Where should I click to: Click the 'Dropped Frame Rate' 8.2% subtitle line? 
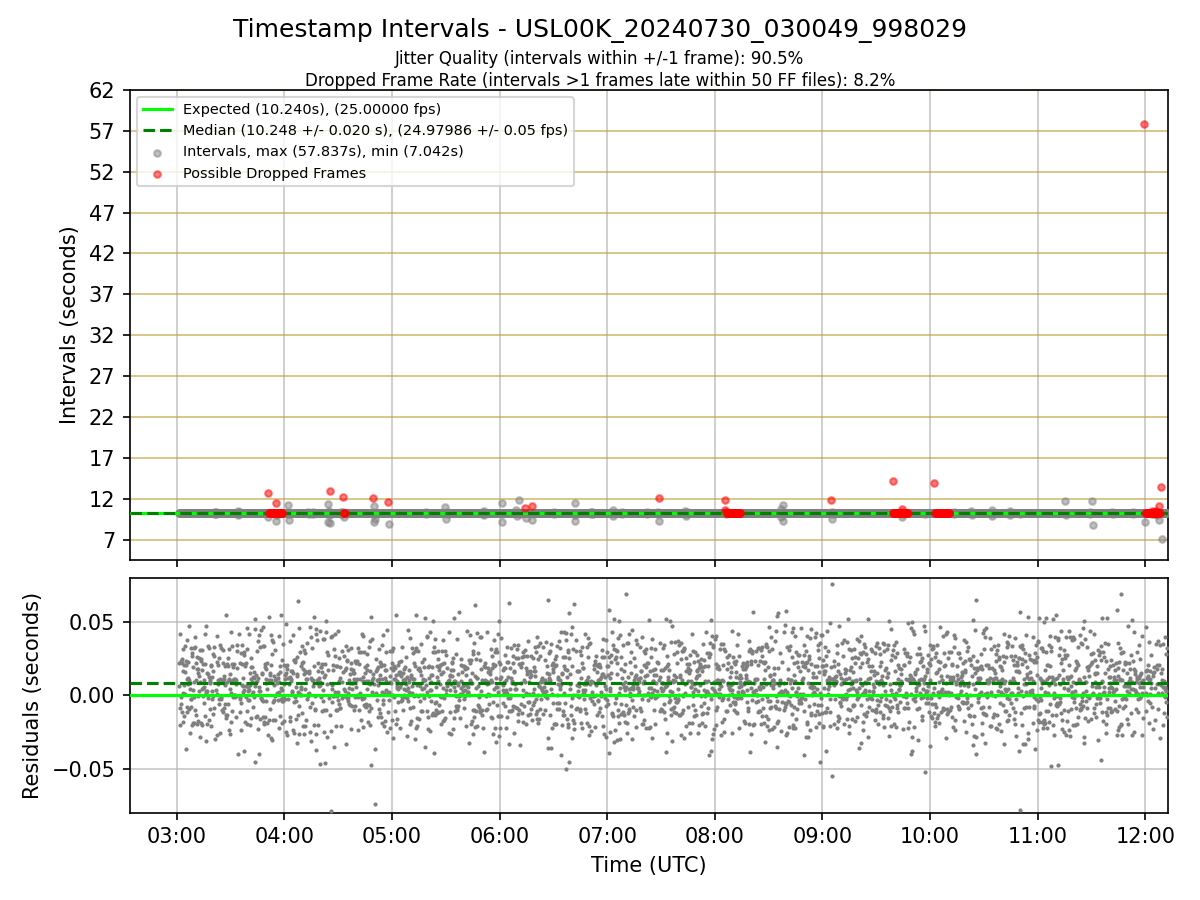click(x=600, y=79)
